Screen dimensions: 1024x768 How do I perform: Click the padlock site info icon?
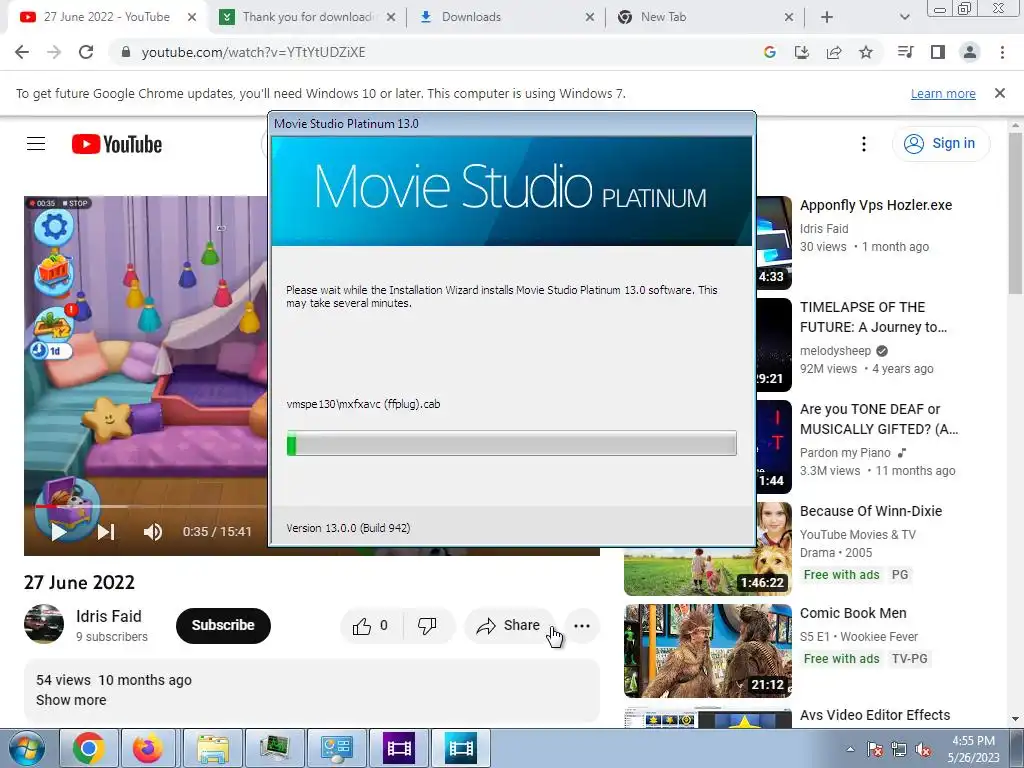pyautogui.click(x=126, y=52)
